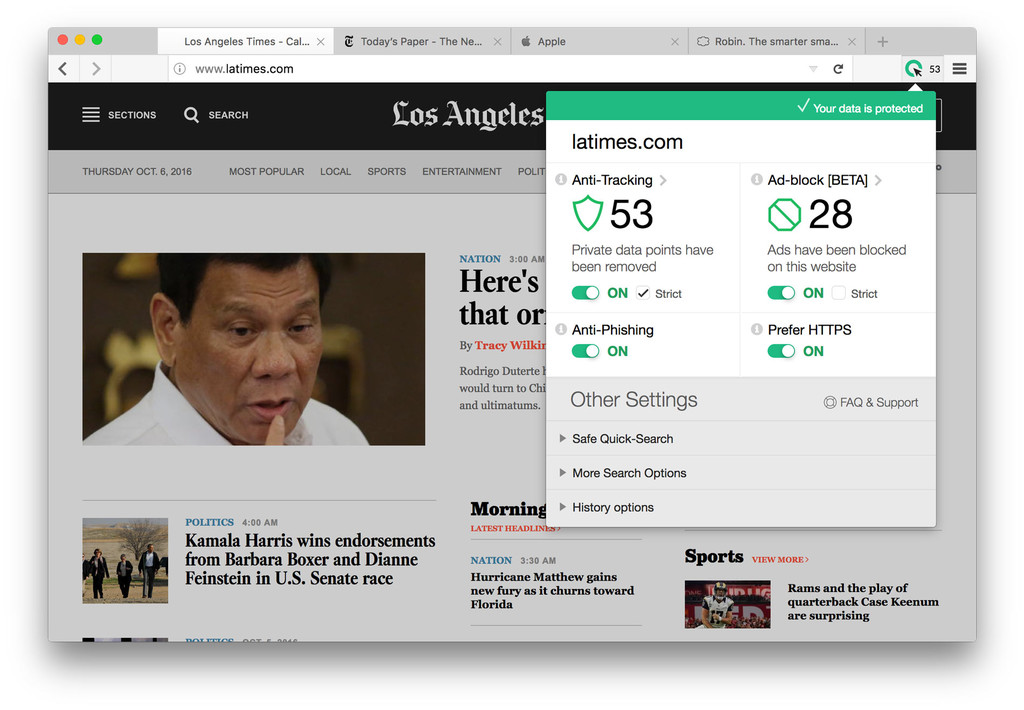1024x710 pixels.
Task: Open the browser hamburger menu
Action: 959,69
